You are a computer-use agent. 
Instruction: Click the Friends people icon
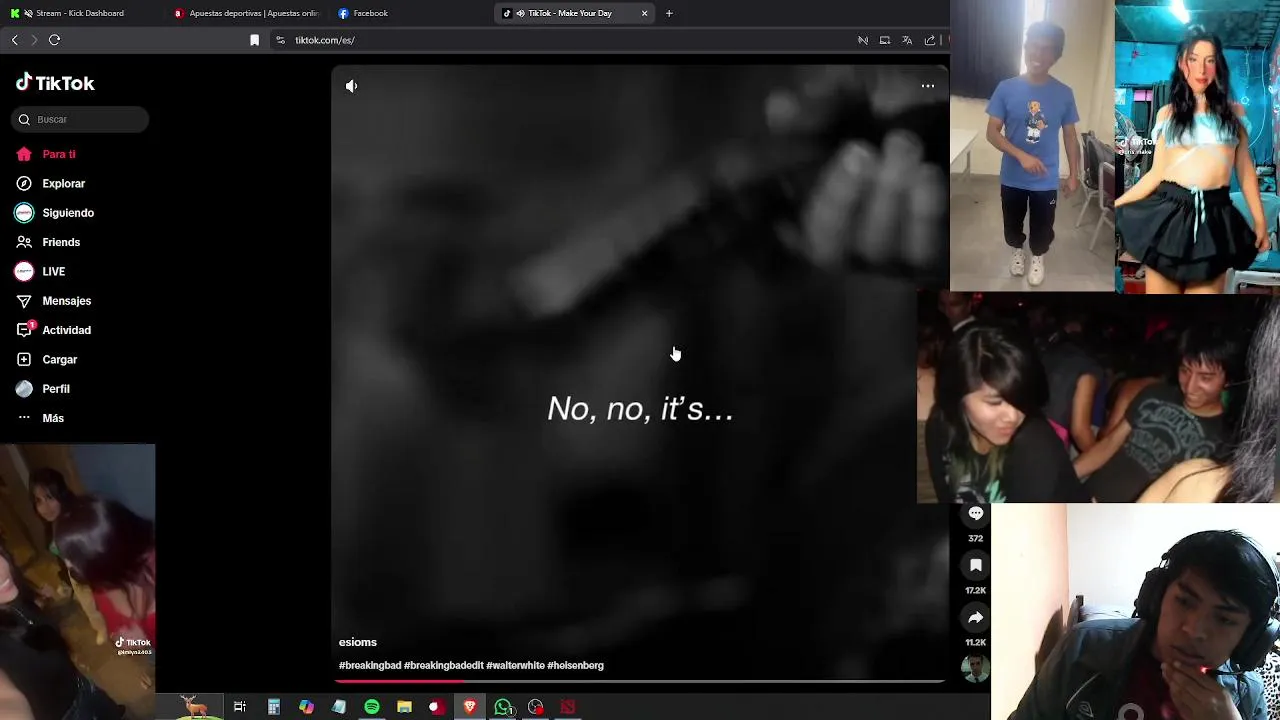point(24,242)
